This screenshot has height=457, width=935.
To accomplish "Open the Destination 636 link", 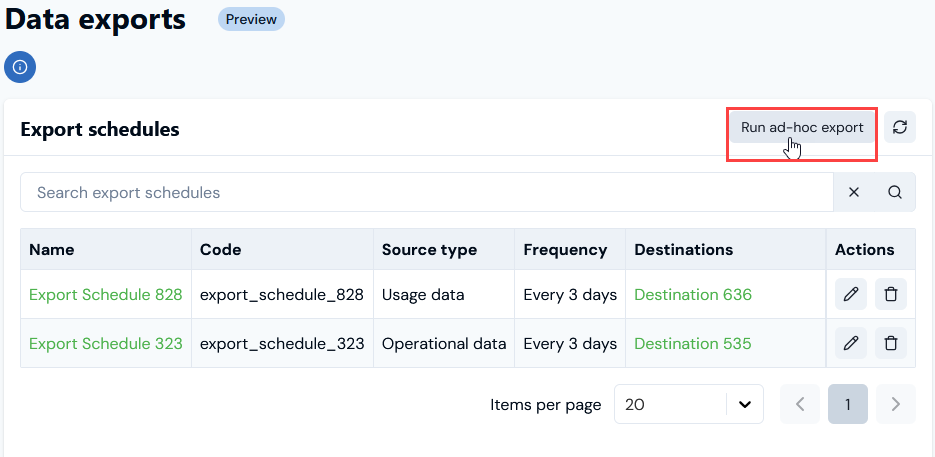I will [x=693, y=294].
